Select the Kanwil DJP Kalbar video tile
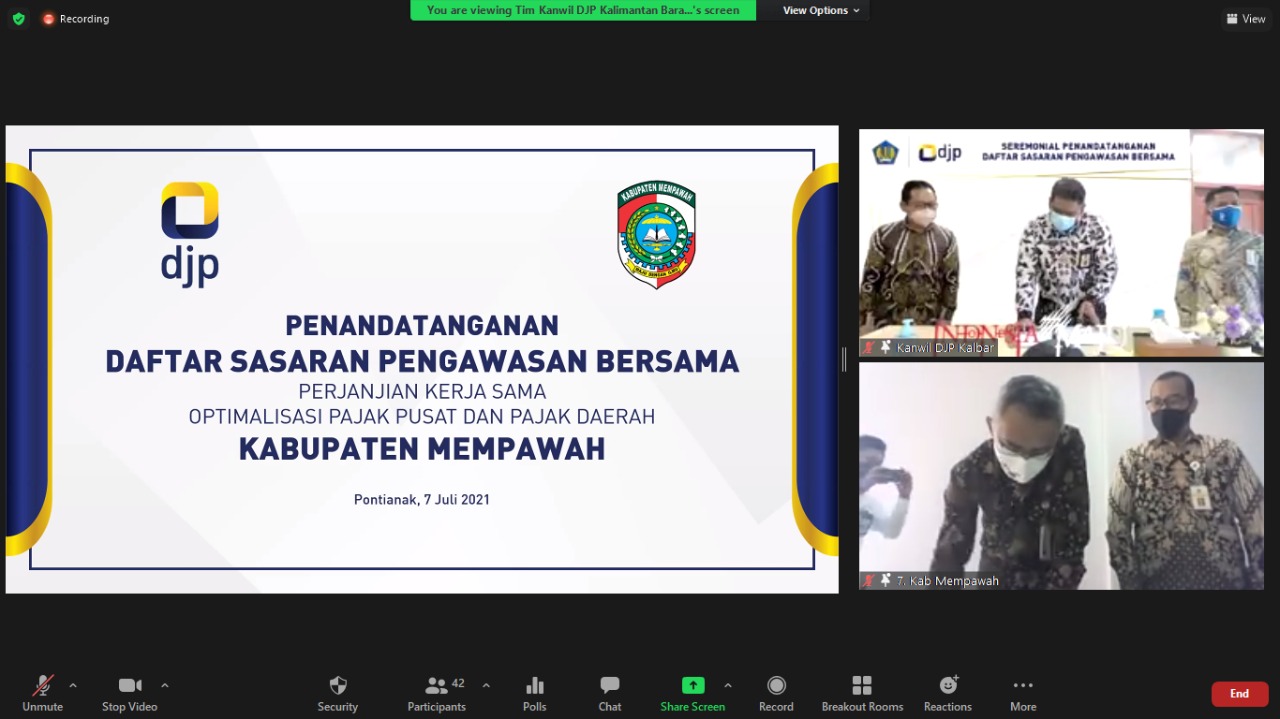The image size is (1280, 719). (x=1061, y=242)
